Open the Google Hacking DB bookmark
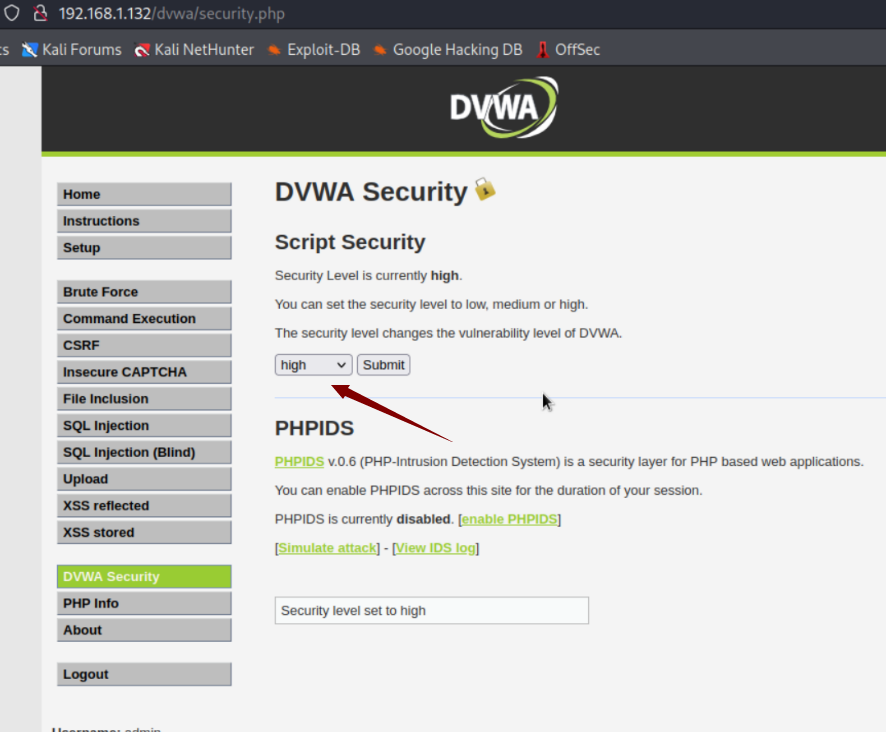 coord(448,50)
